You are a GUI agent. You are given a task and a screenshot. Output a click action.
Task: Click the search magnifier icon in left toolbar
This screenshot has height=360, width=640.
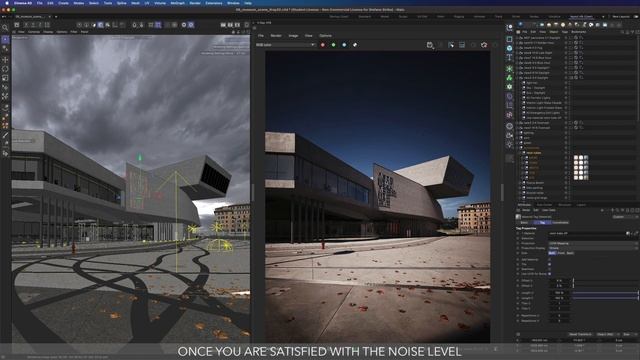point(5,28)
